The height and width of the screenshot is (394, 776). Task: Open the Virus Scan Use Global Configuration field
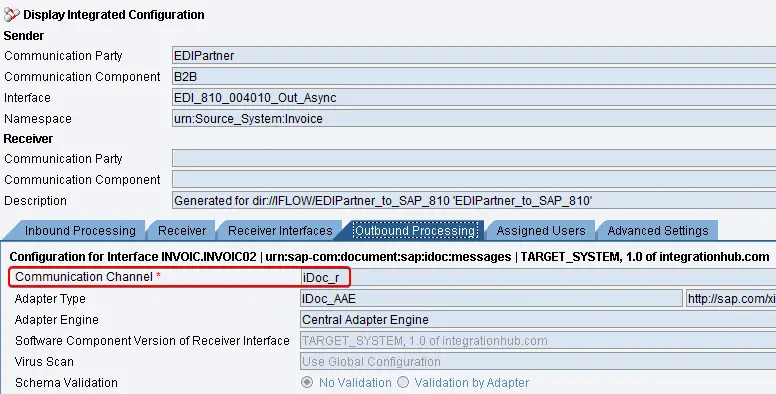(x=538, y=362)
